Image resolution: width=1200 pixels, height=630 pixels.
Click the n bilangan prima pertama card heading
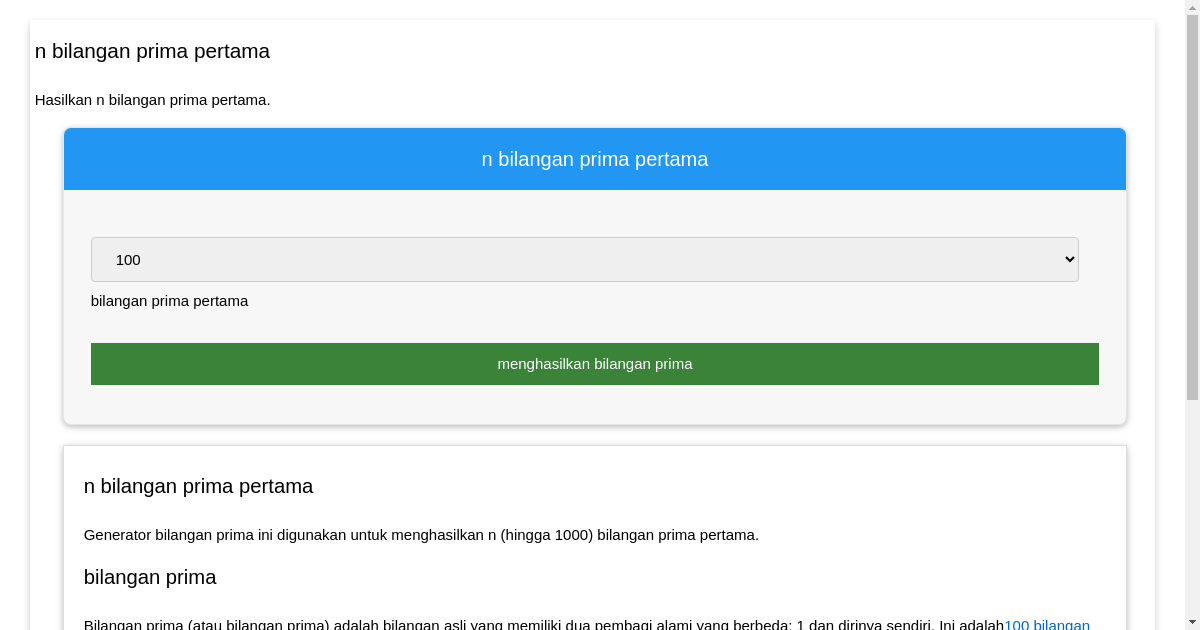click(197, 486)
